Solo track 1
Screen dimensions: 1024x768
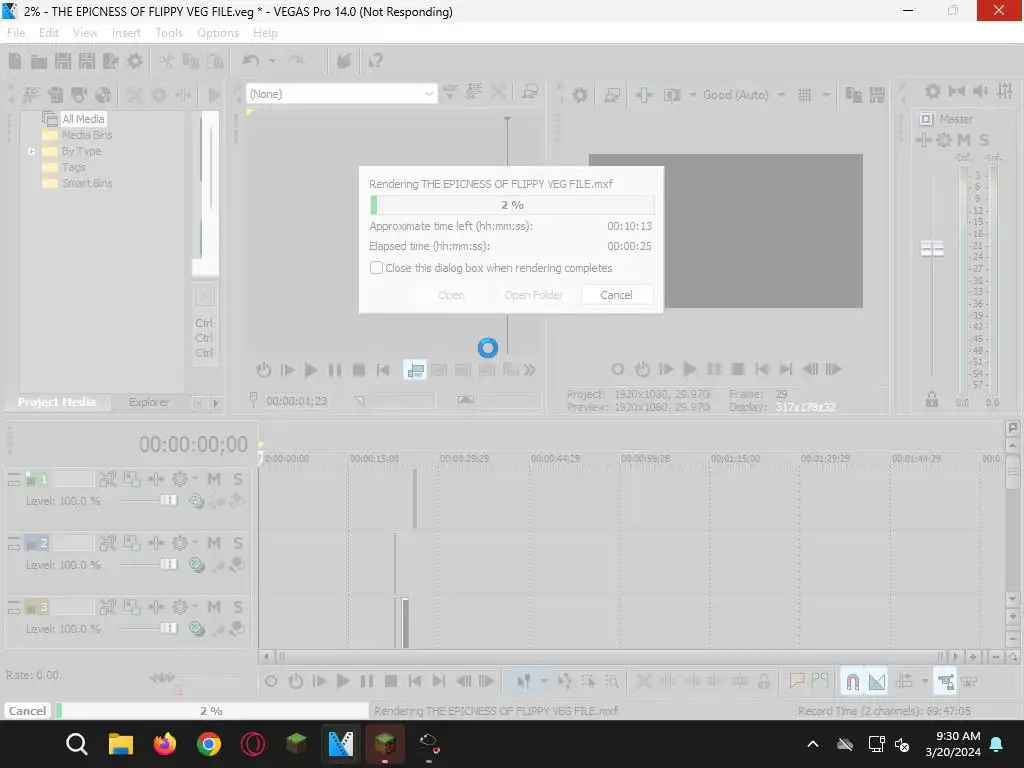coord(238,479)
